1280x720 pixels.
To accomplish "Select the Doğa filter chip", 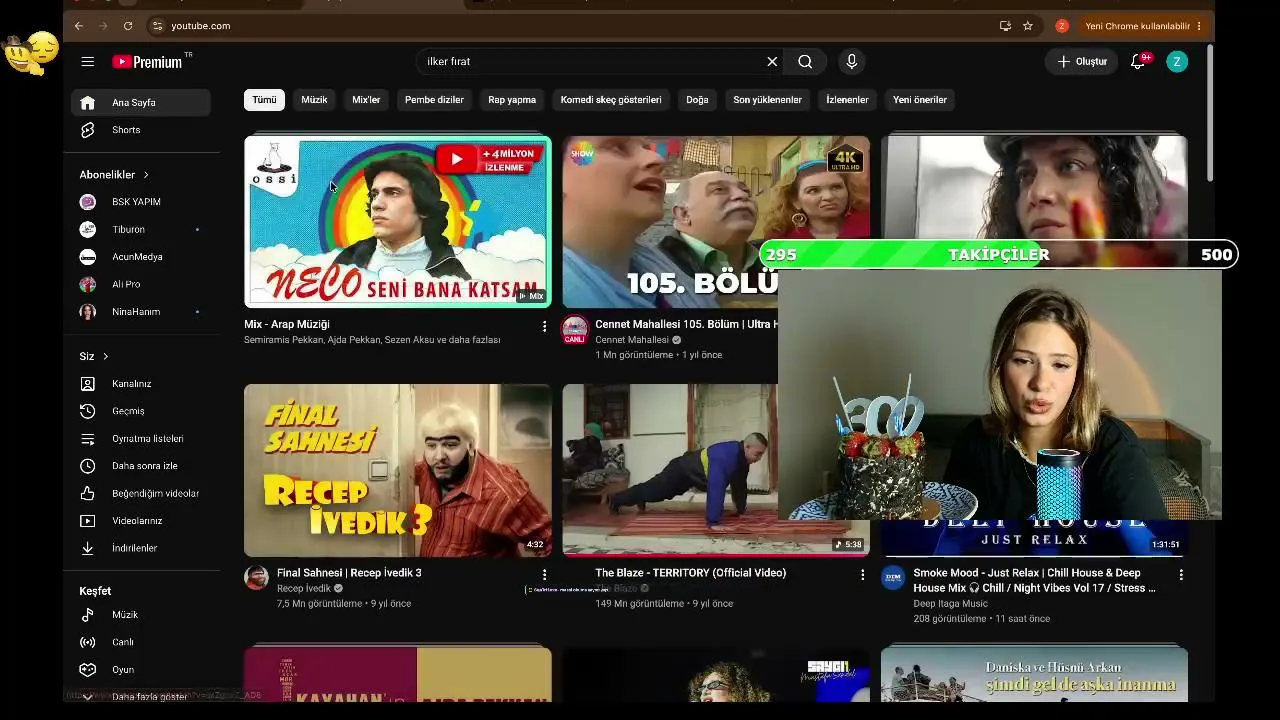I will click(697, 100).
